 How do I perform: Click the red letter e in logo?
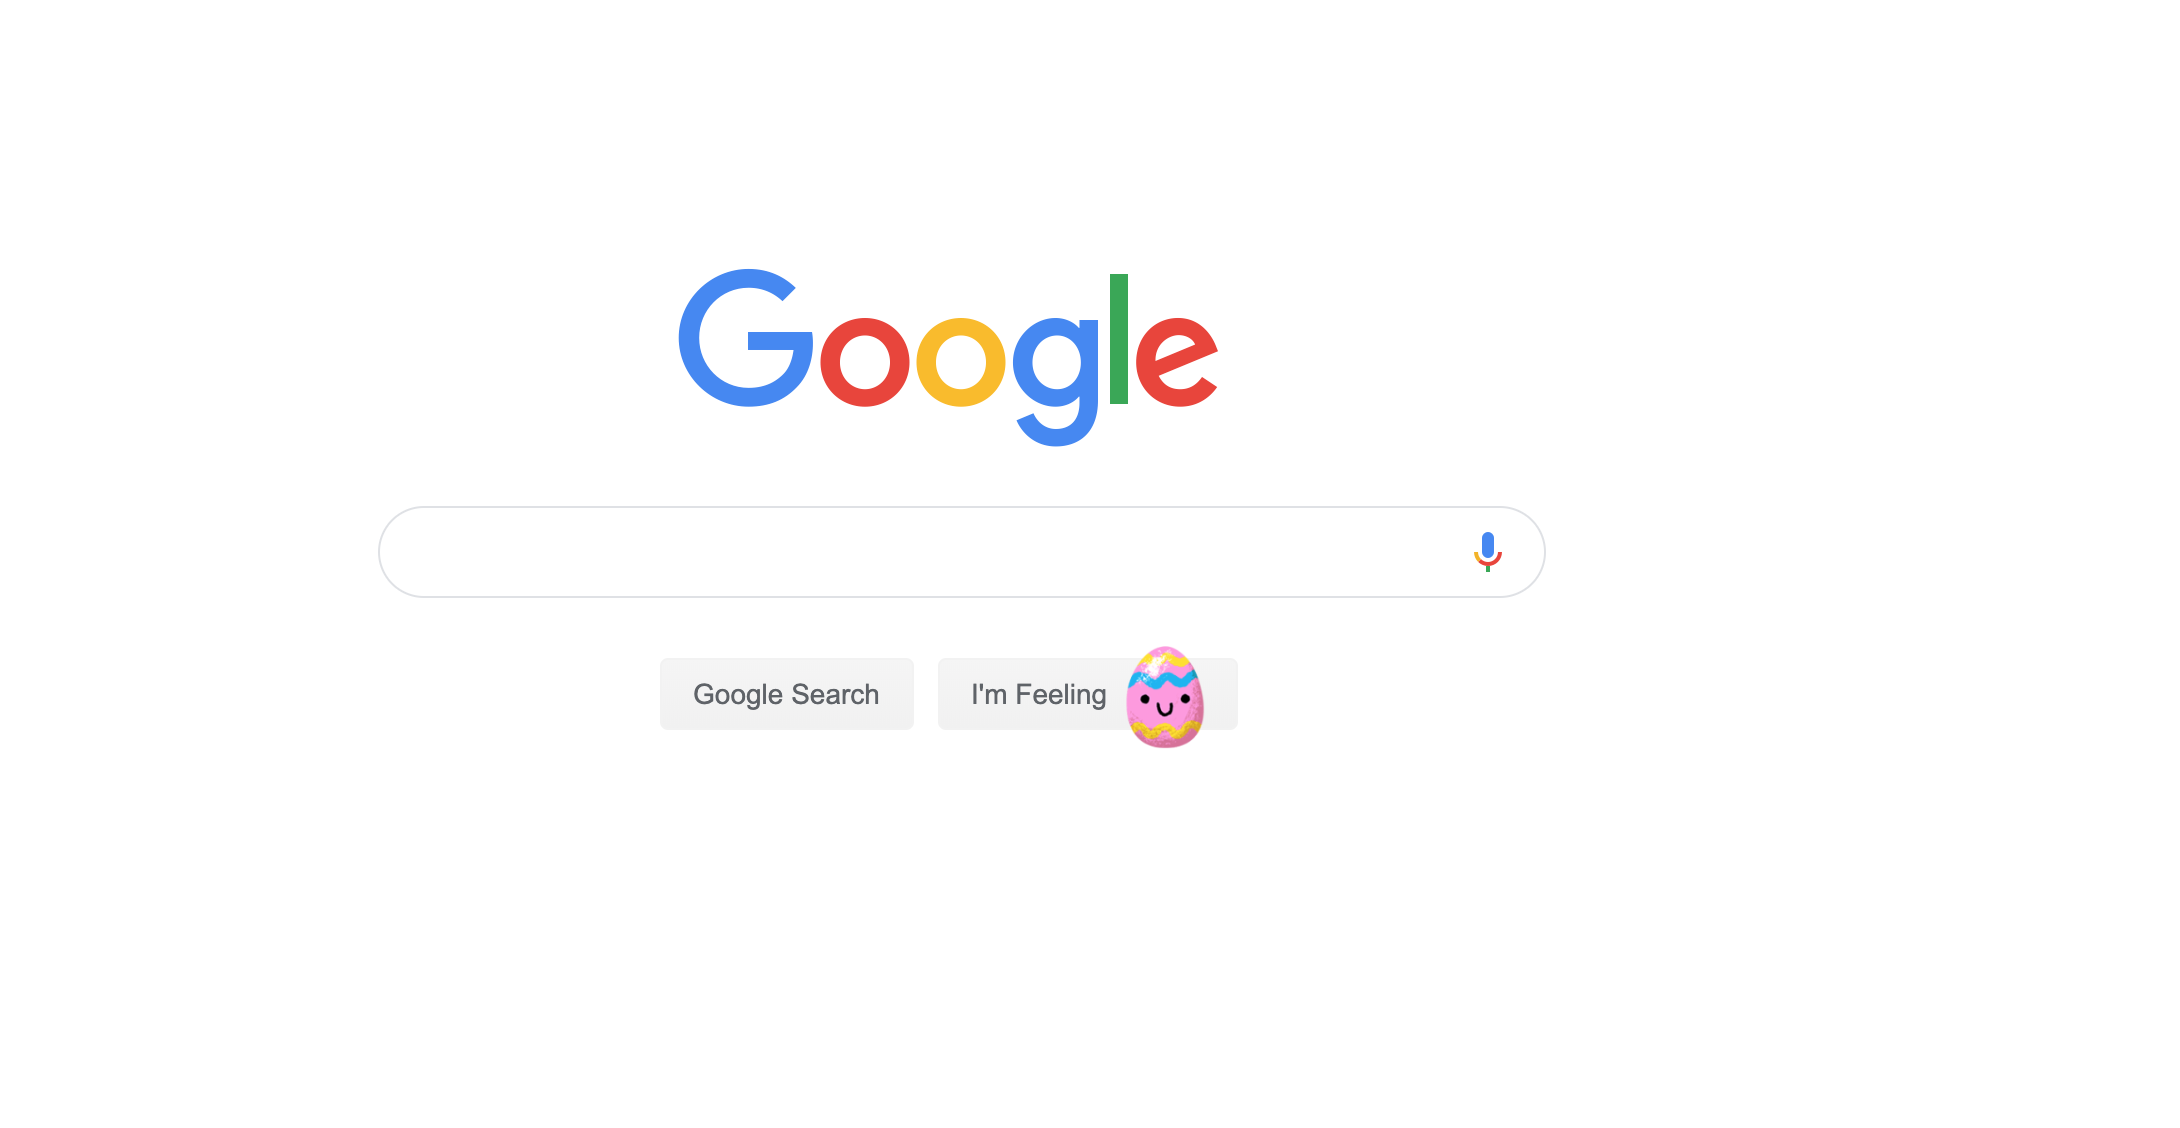pos(1177,362)
